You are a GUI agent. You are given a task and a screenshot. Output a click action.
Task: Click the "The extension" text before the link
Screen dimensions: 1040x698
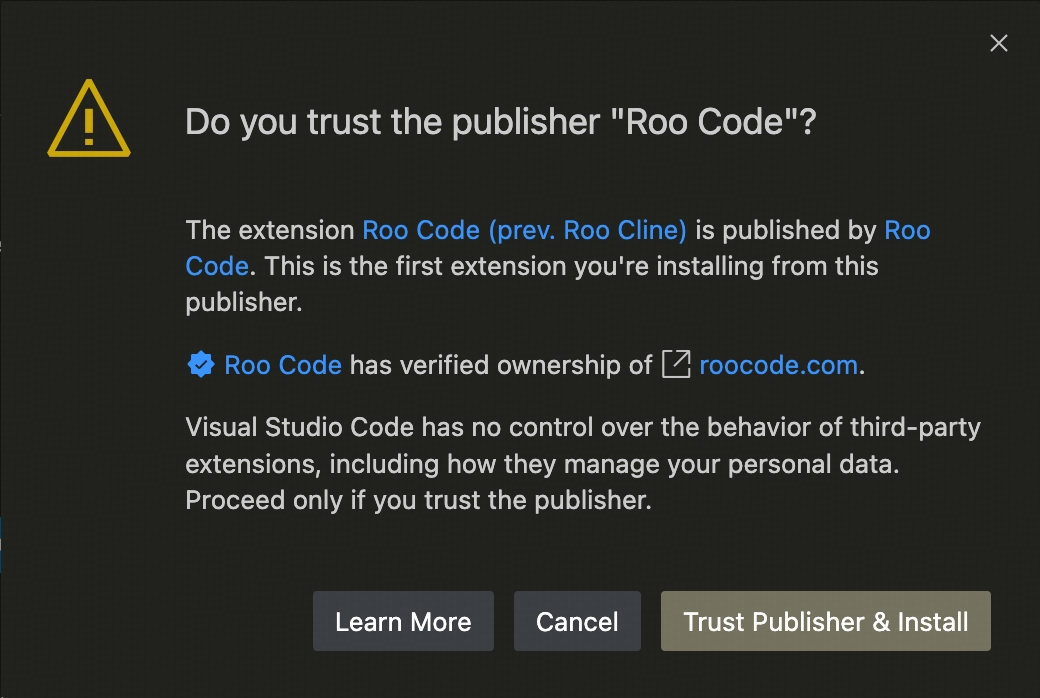(x=270, y=230)
